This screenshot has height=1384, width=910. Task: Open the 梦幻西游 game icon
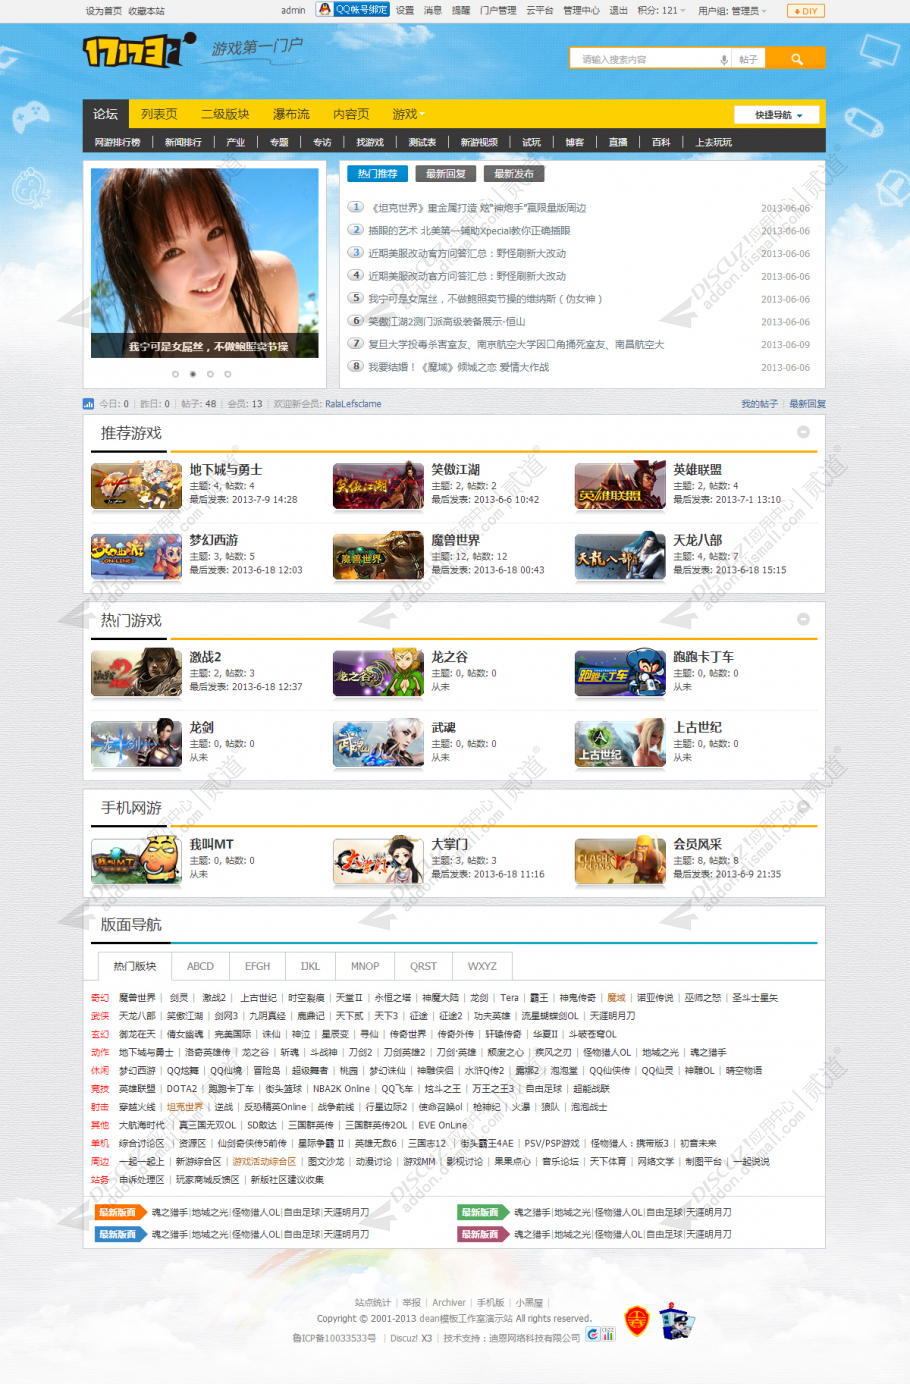136,556
